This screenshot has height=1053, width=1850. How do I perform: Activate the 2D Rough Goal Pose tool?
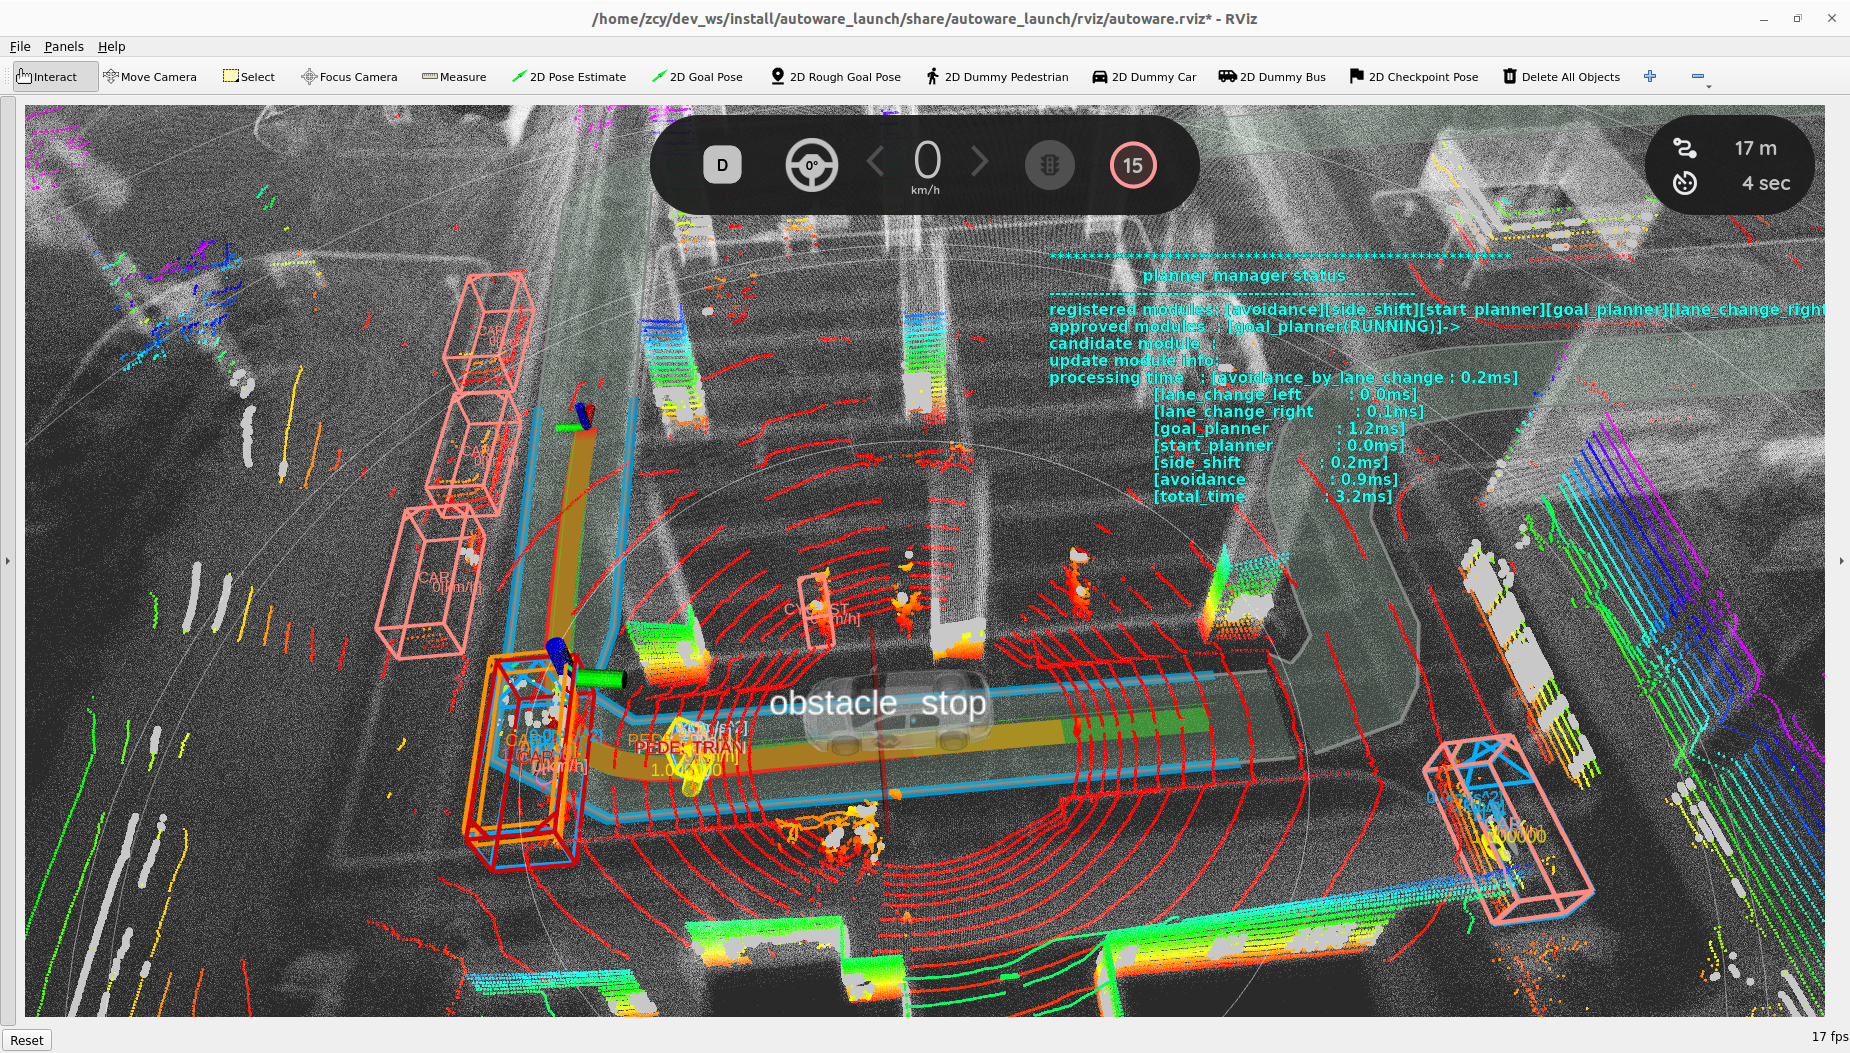point(835,77)
